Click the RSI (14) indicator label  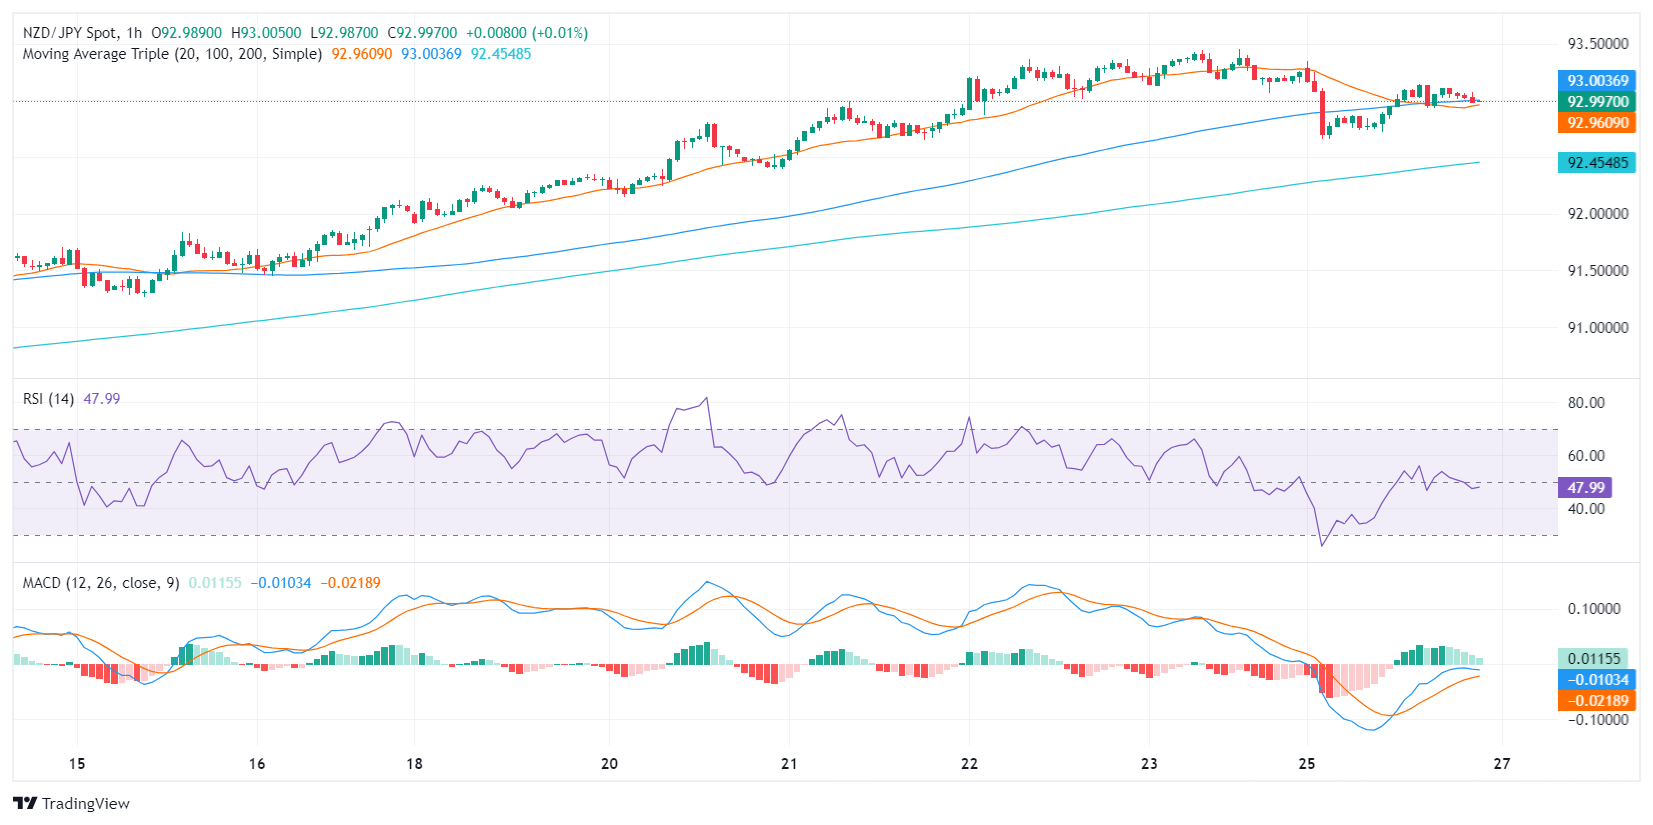click(48, 399)
